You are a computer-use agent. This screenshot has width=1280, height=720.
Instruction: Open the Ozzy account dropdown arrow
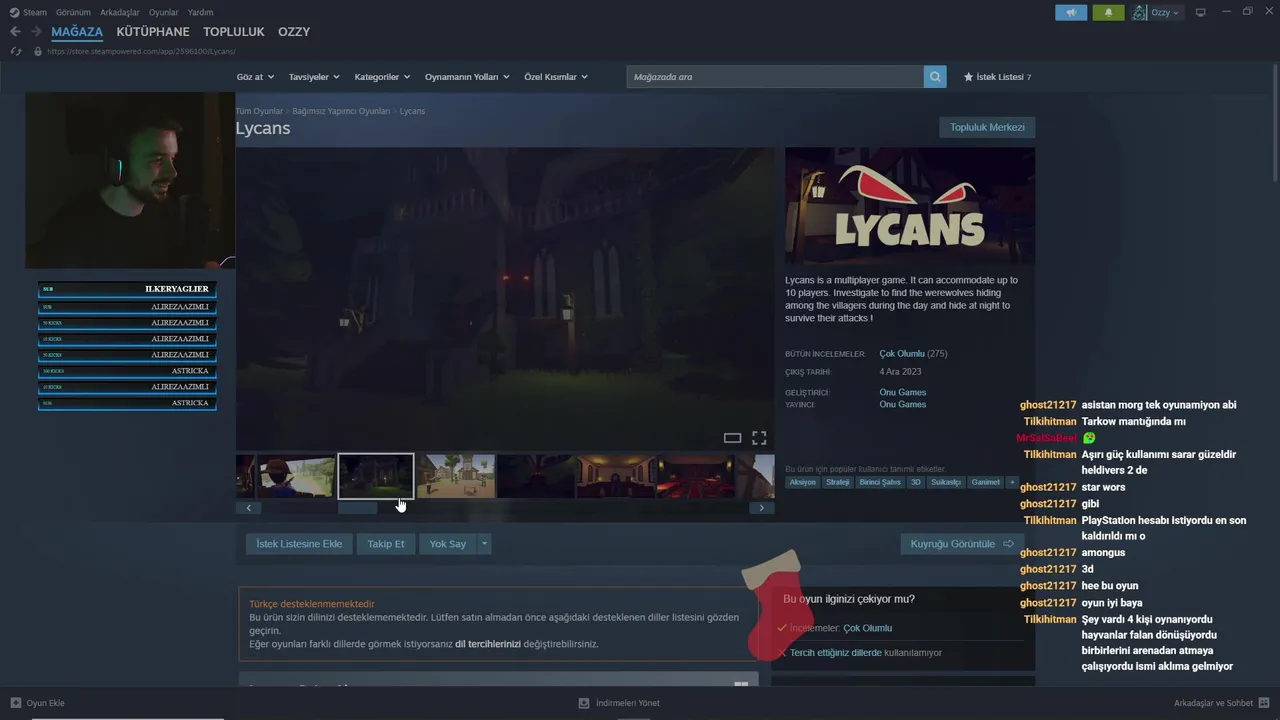1176,13
